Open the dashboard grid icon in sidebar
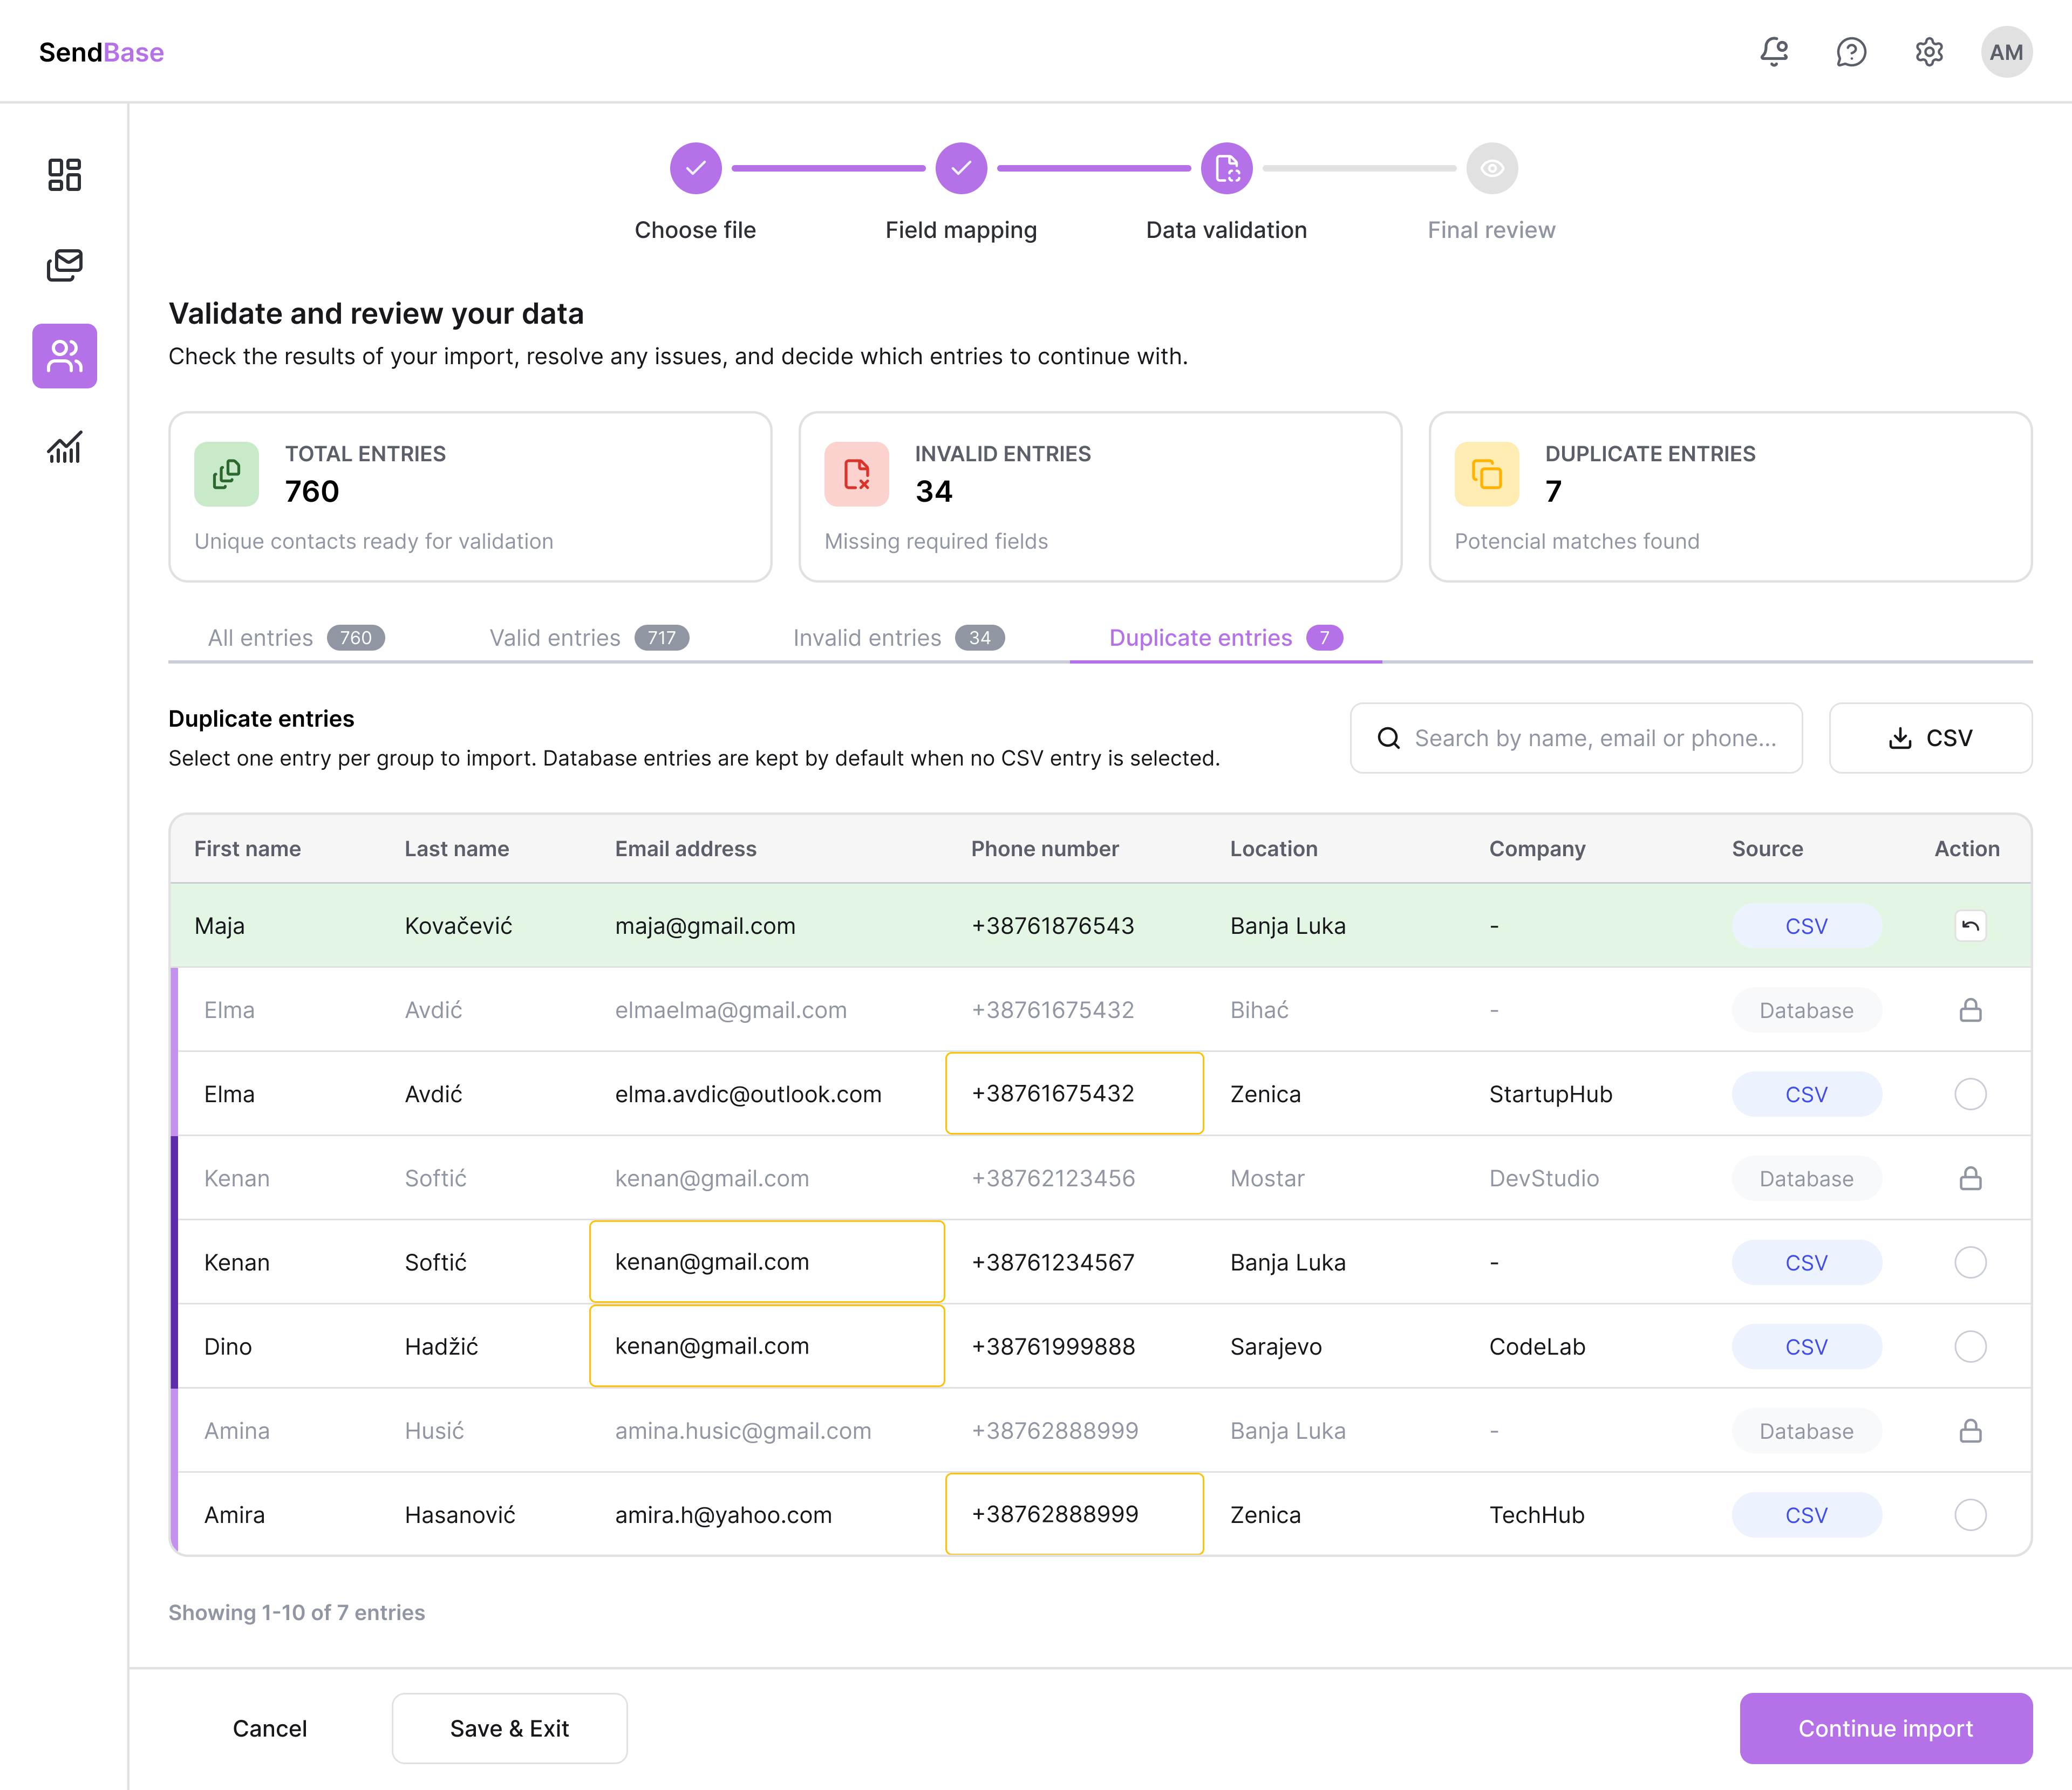 [x=64, y=175]
